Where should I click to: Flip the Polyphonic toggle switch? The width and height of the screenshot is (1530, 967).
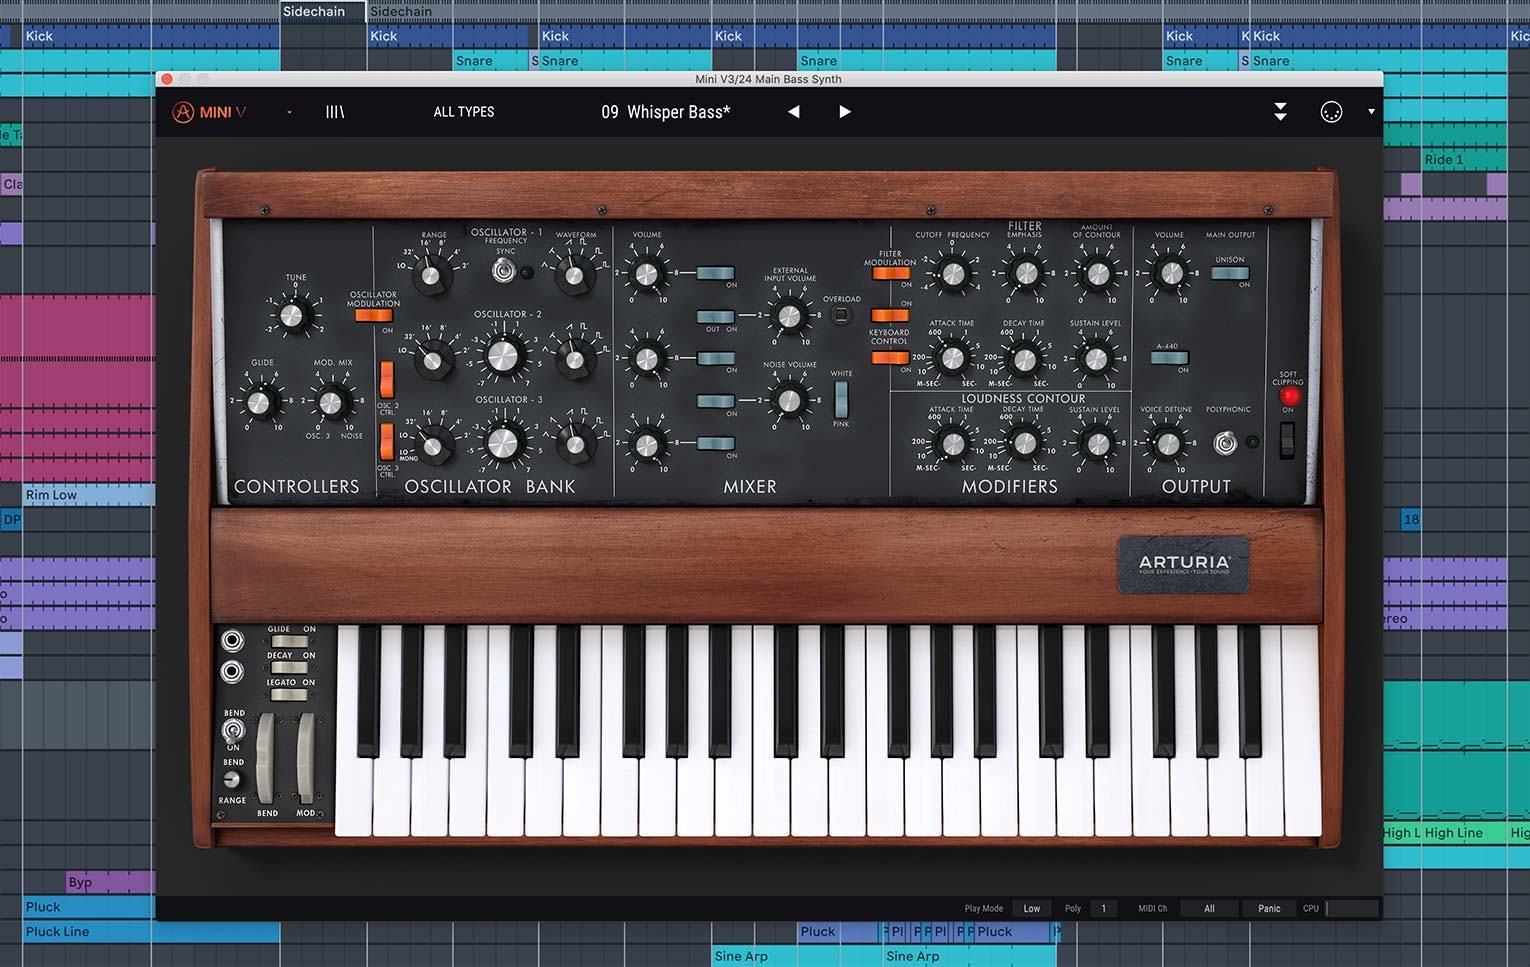[1225, 442]
